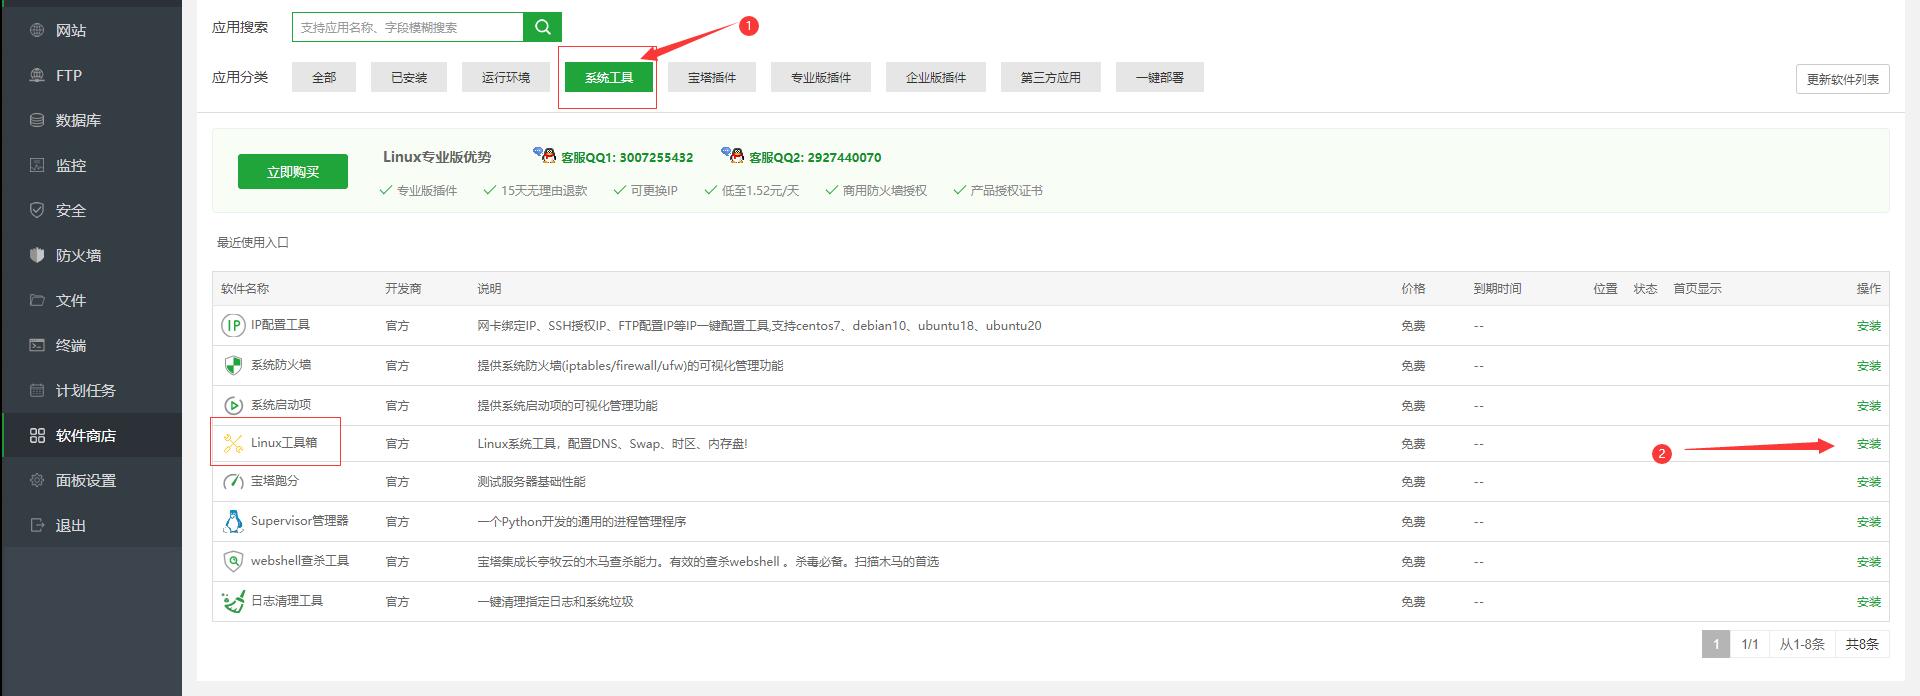Screen dimensions: 1920x696
Task: Select the 已安装 category tab
Action: [x=409, y=77]
